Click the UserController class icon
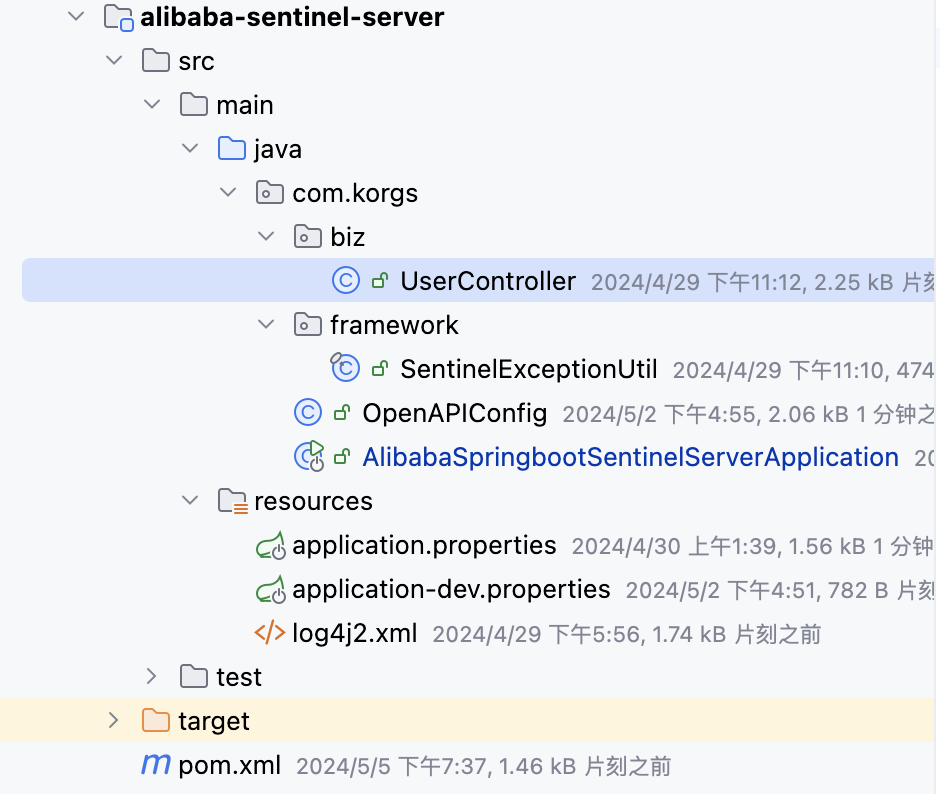Screen dimensions: 940x794 click(345, 281)
